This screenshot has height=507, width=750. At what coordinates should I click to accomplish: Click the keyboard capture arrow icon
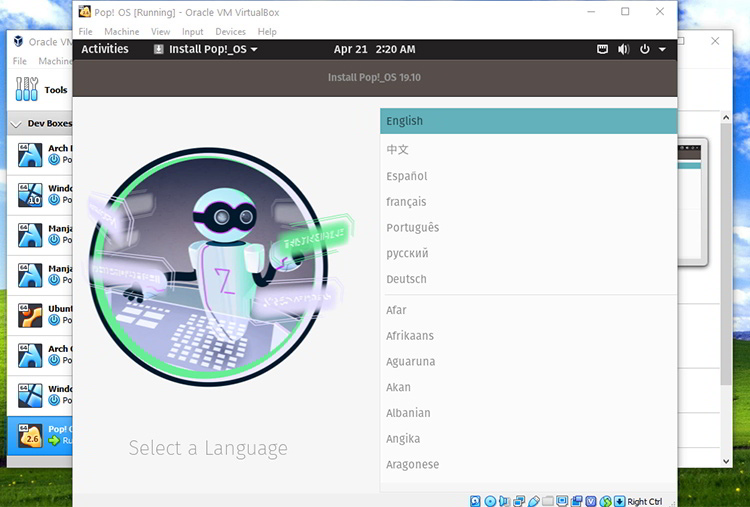619,501
